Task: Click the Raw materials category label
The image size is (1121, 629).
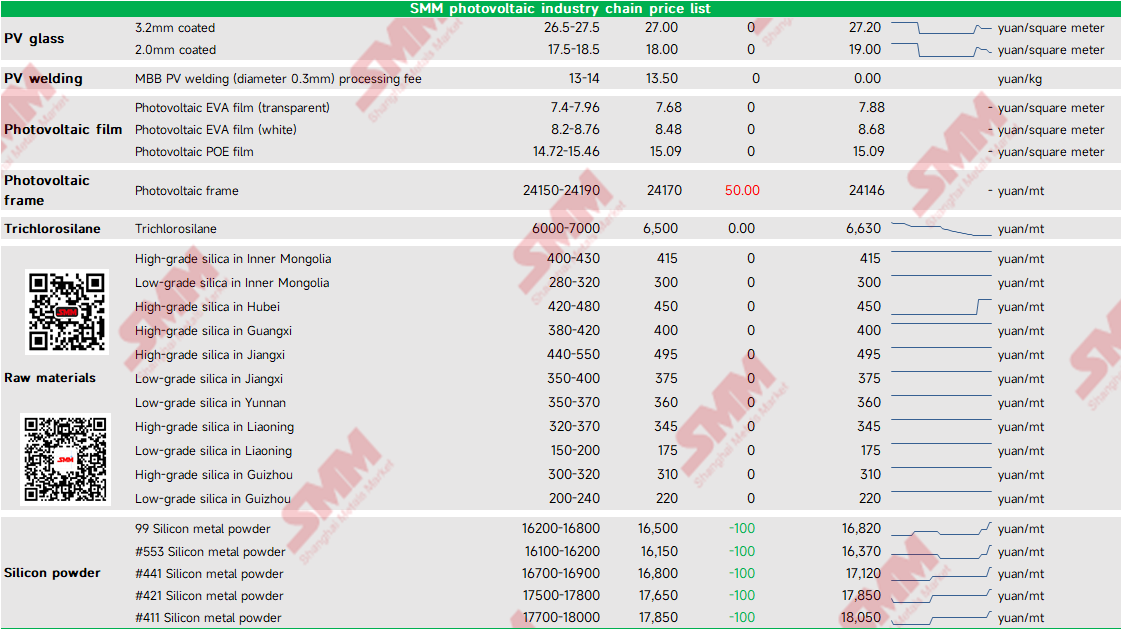Action: 50,377
